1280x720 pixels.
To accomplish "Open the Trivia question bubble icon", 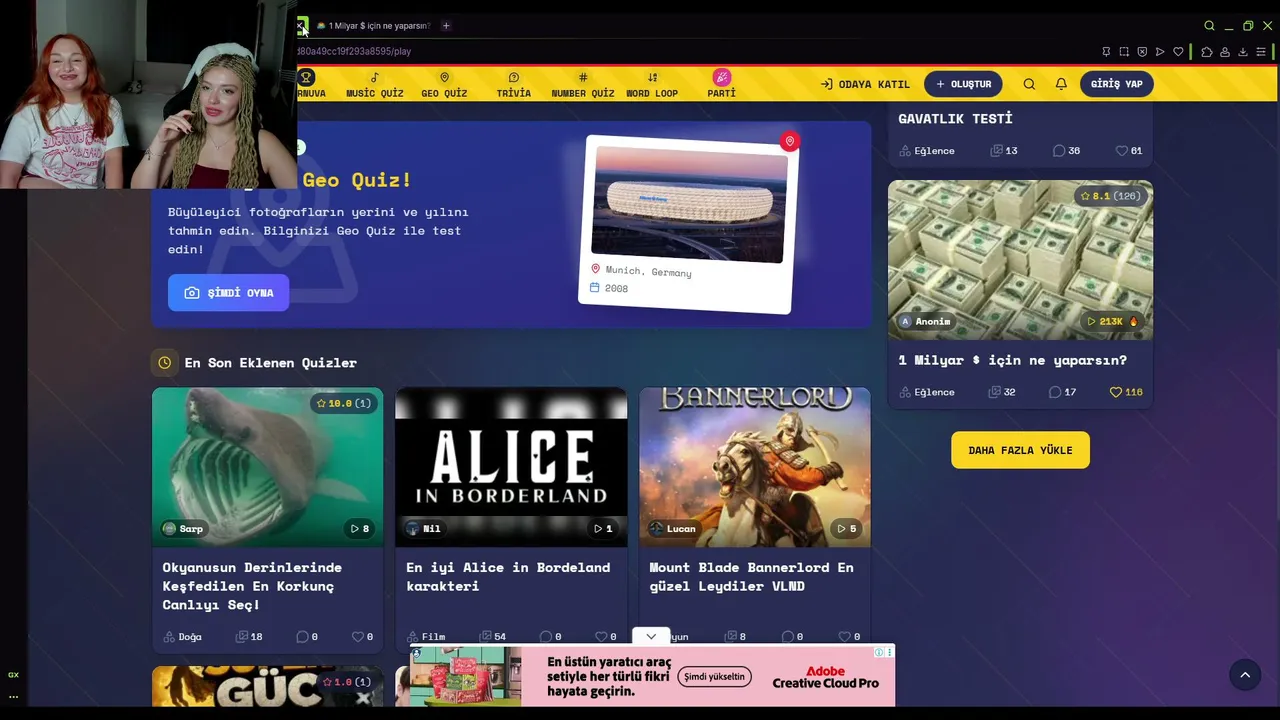I will pyautogui.click(x=514, y=77).
